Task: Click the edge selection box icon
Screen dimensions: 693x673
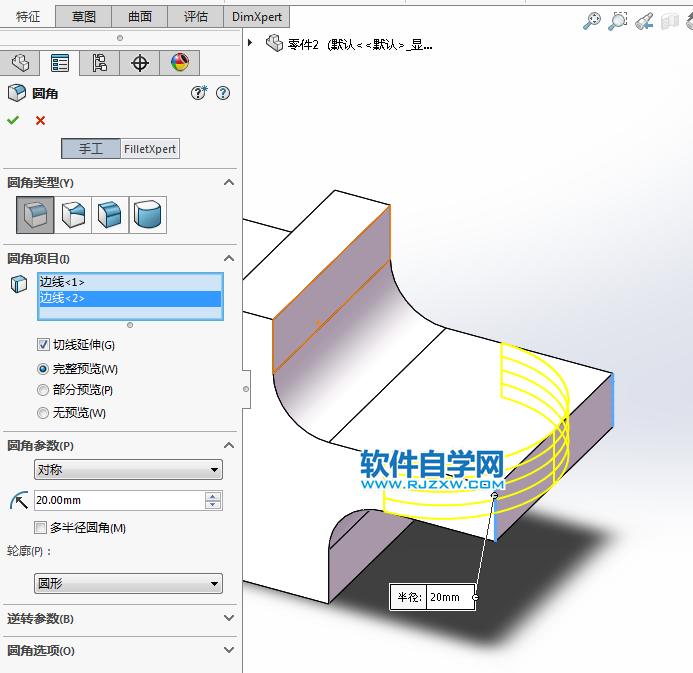Action: 19,284
